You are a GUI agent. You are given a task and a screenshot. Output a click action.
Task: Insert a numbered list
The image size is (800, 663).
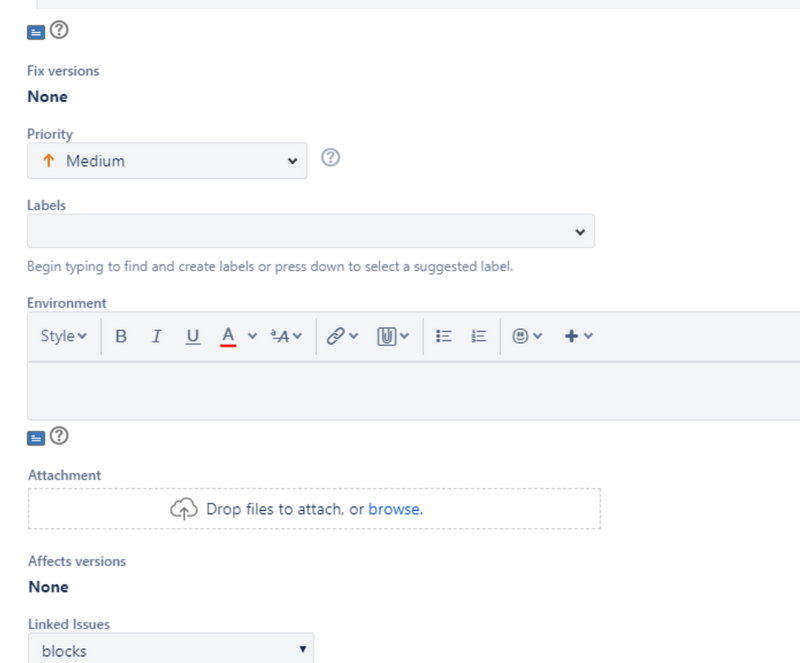[x=479, y=337]
